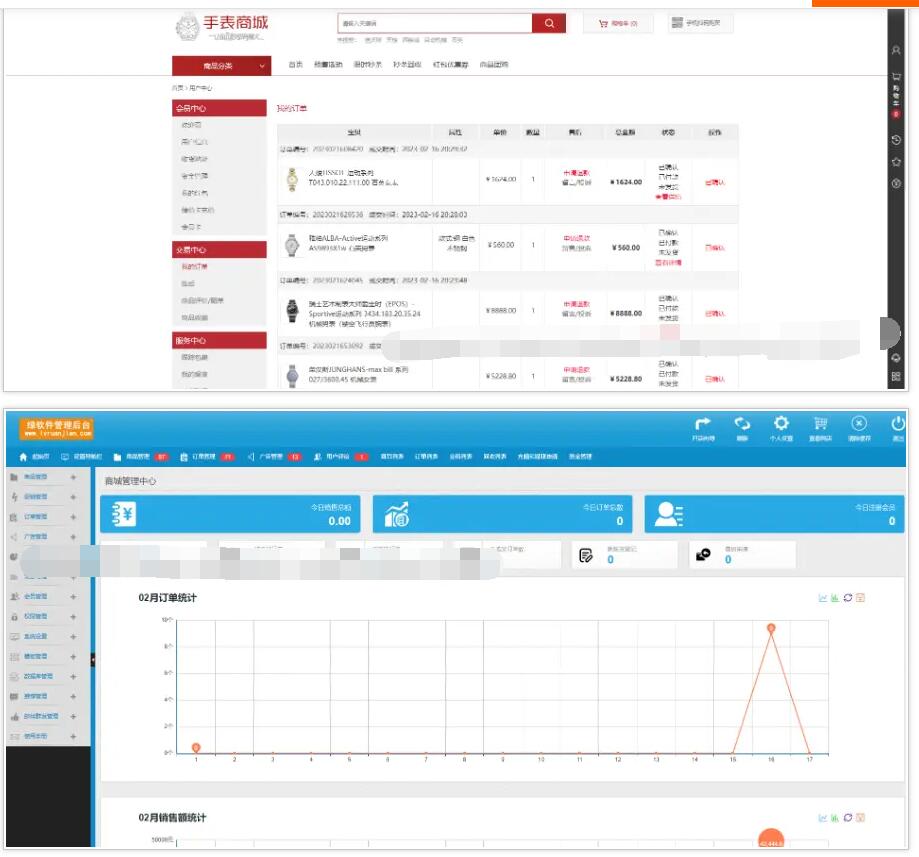Click the star favorites icon in right sidebar
Viewport: 919px width, 857px height.
point(896,161)
